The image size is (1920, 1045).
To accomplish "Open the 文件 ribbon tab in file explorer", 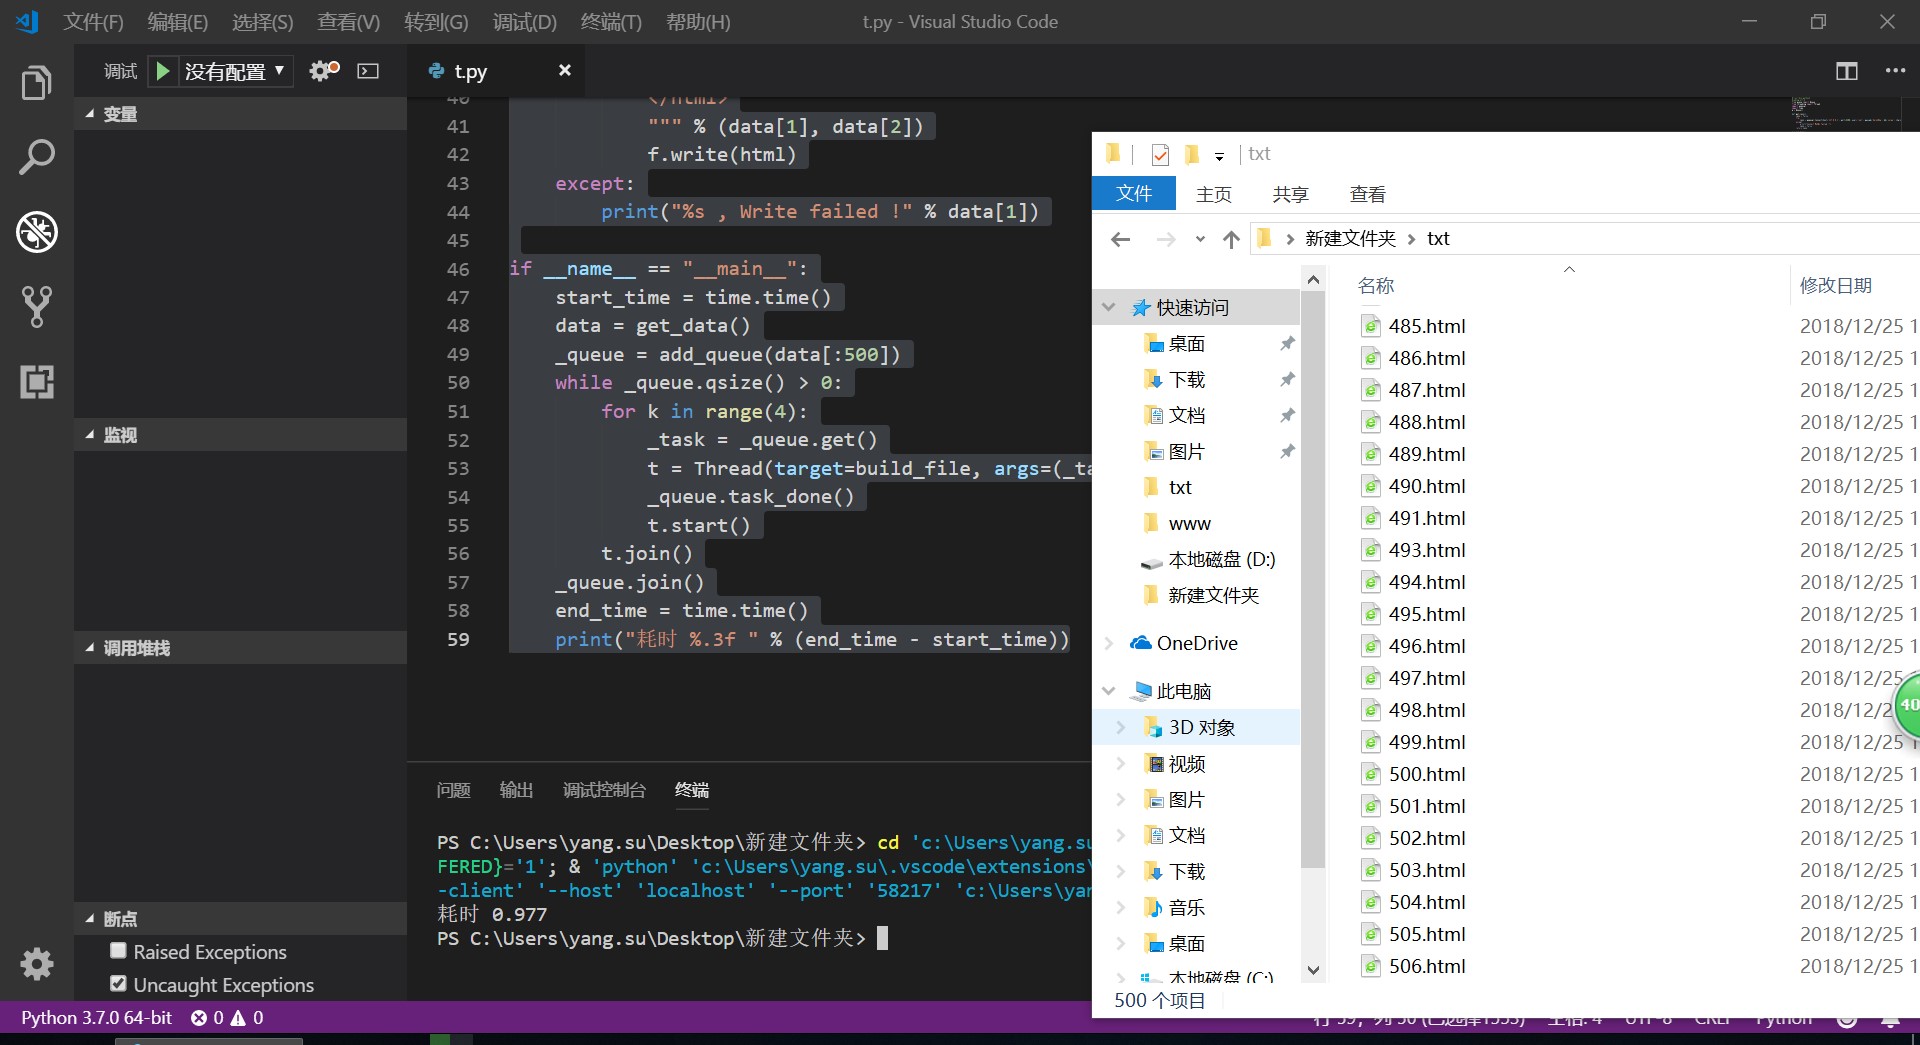I will pyautogui.click(x=1134, y=194).
